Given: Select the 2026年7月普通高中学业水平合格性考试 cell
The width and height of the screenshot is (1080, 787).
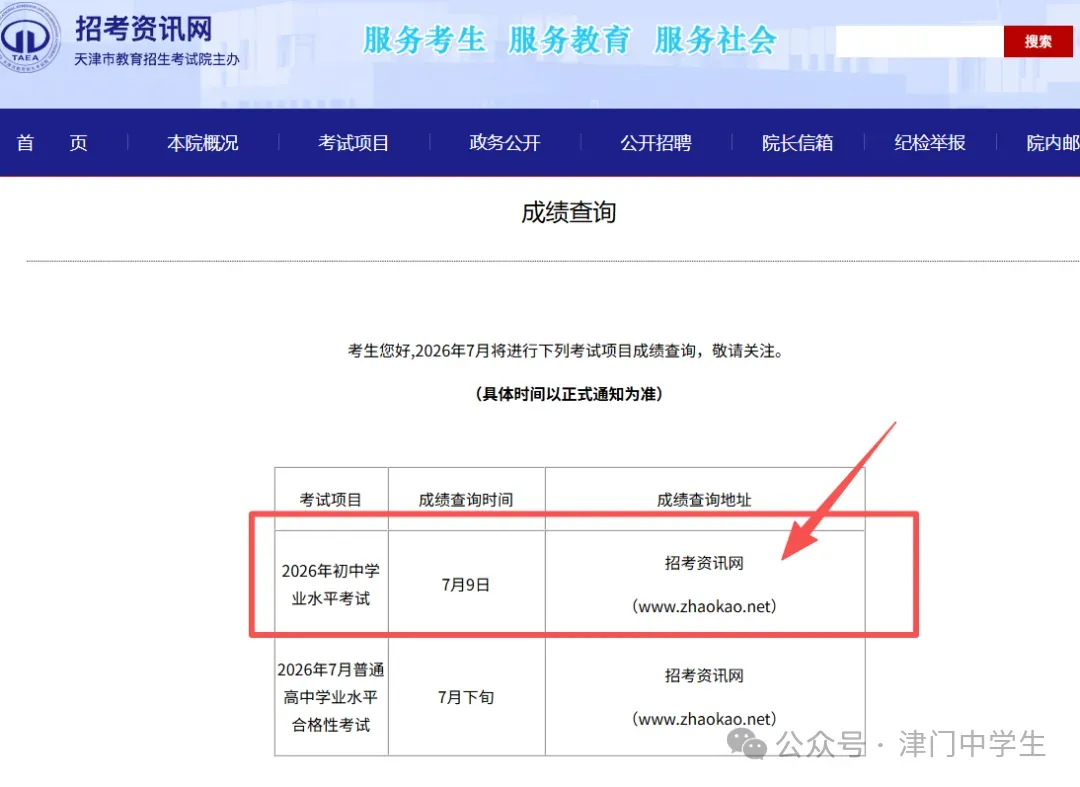Looking at the screenshot, I should point(331,697).
